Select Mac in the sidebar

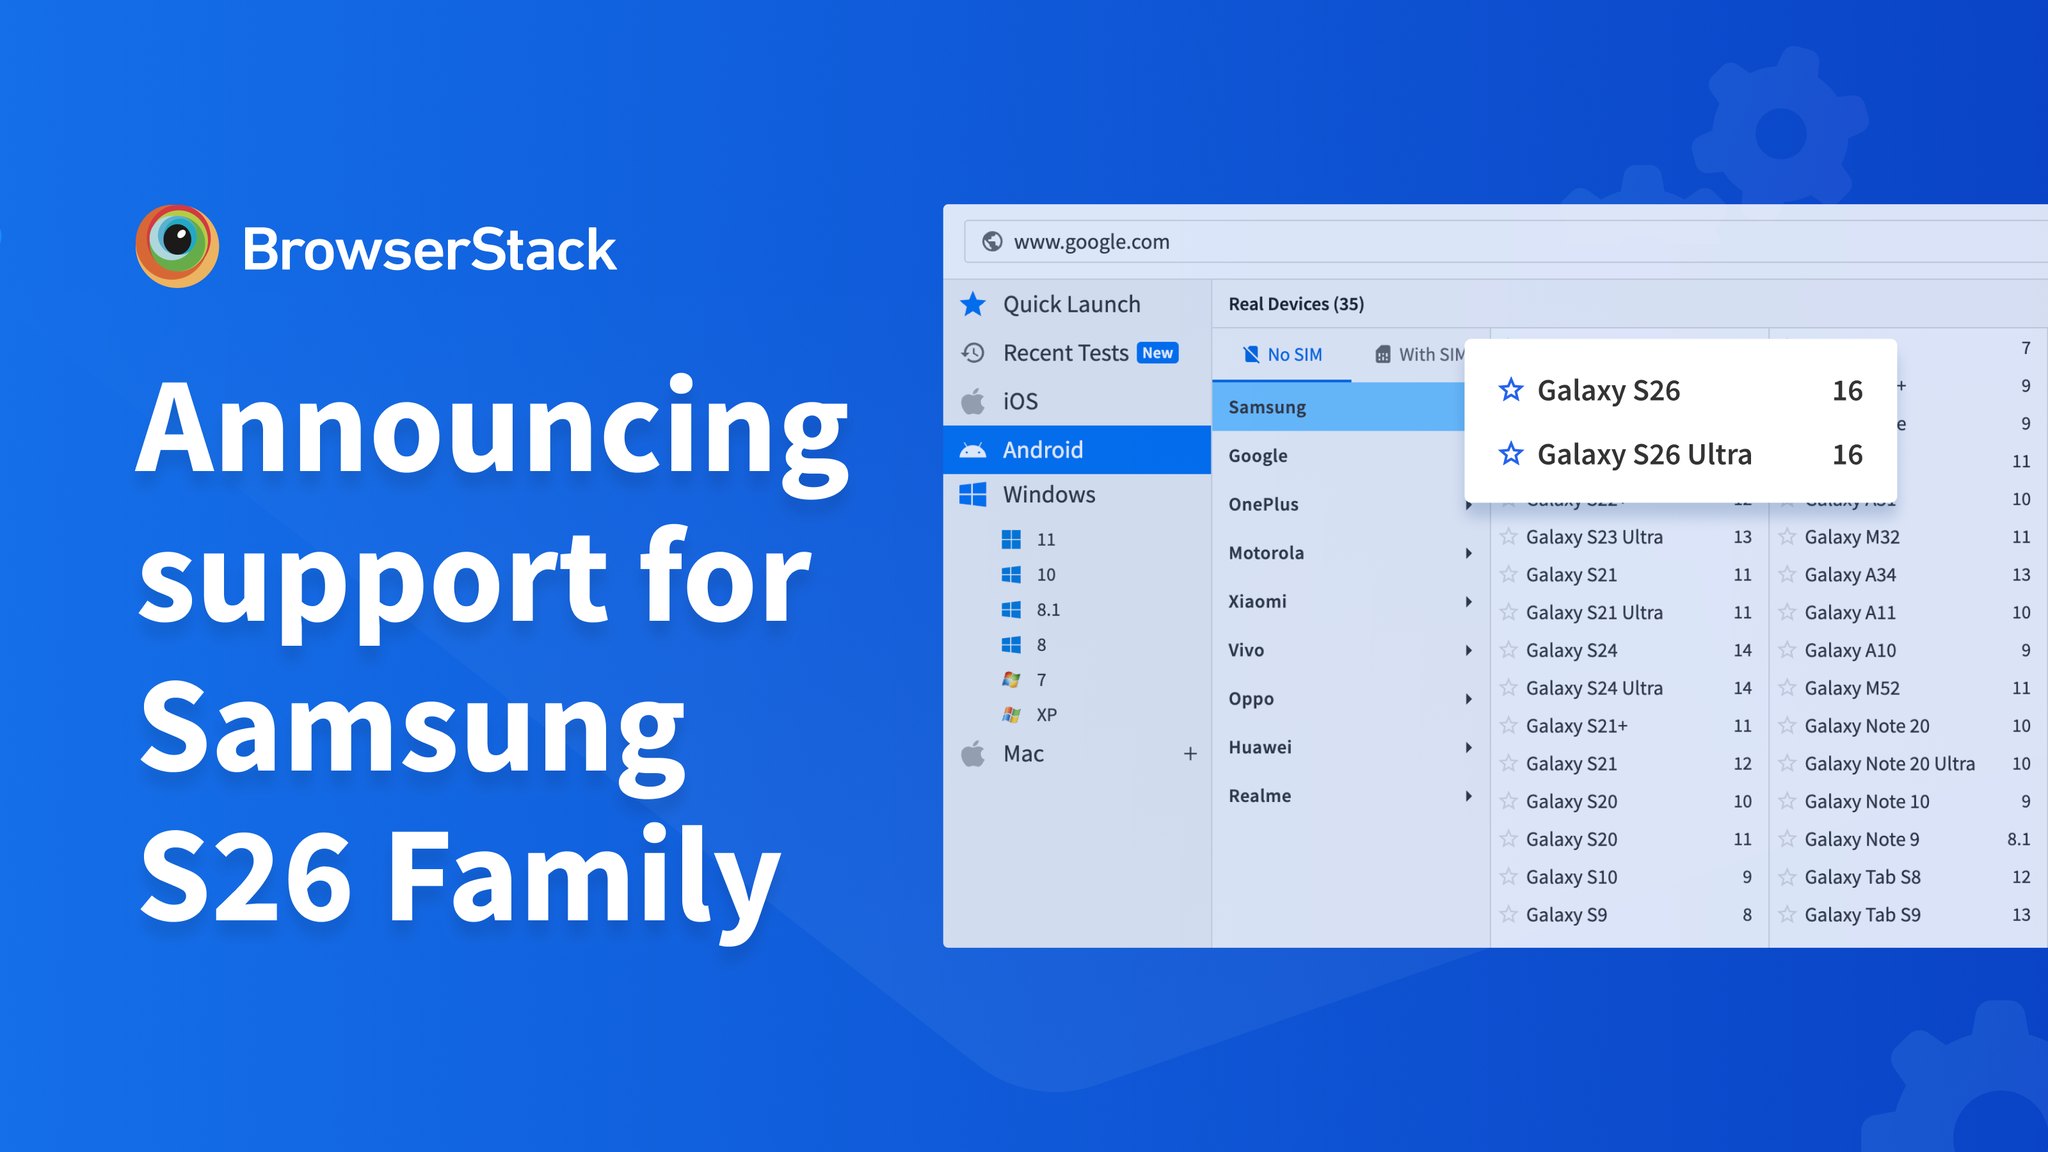(1077, 753)
